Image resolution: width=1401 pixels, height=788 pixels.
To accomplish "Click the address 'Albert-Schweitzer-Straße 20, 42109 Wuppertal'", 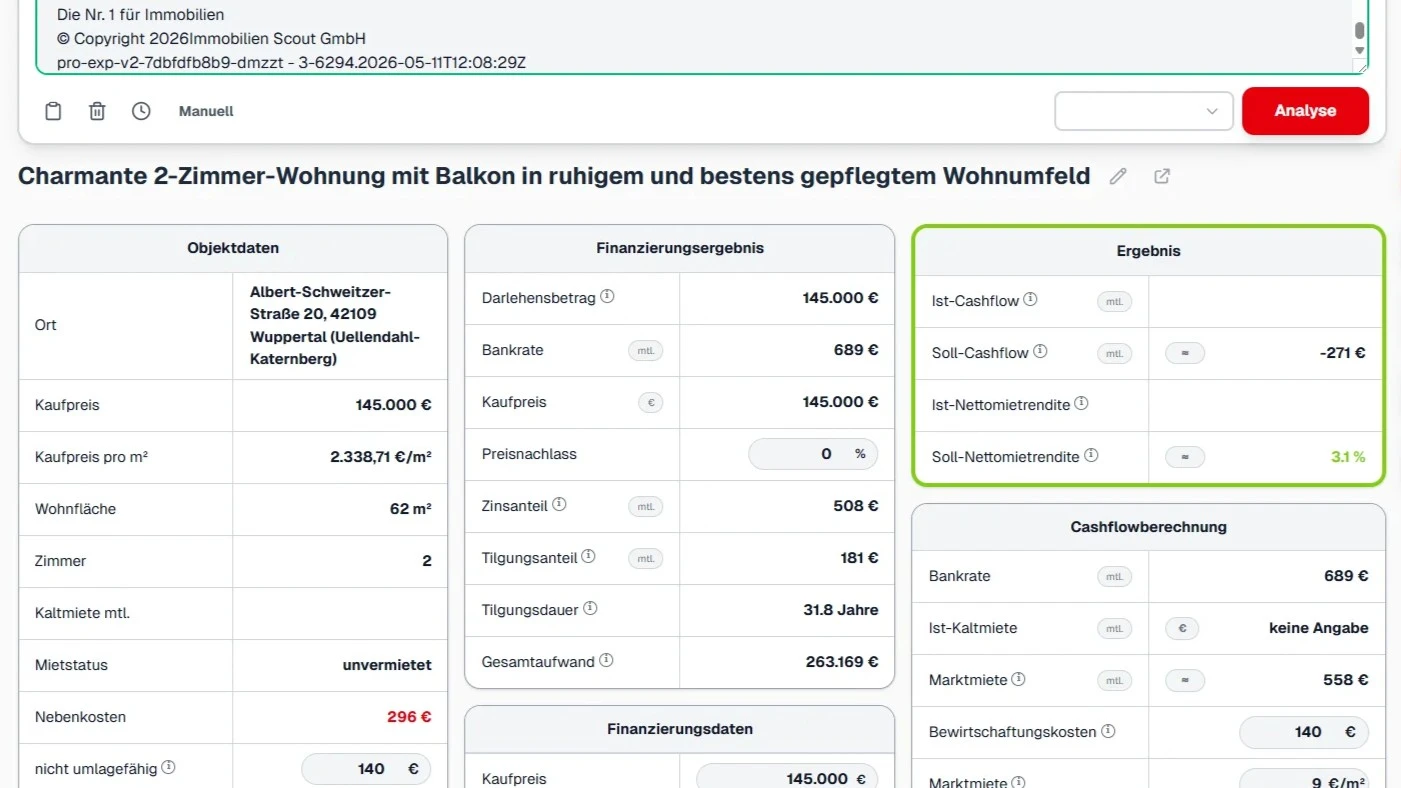I will click(335, 325).
